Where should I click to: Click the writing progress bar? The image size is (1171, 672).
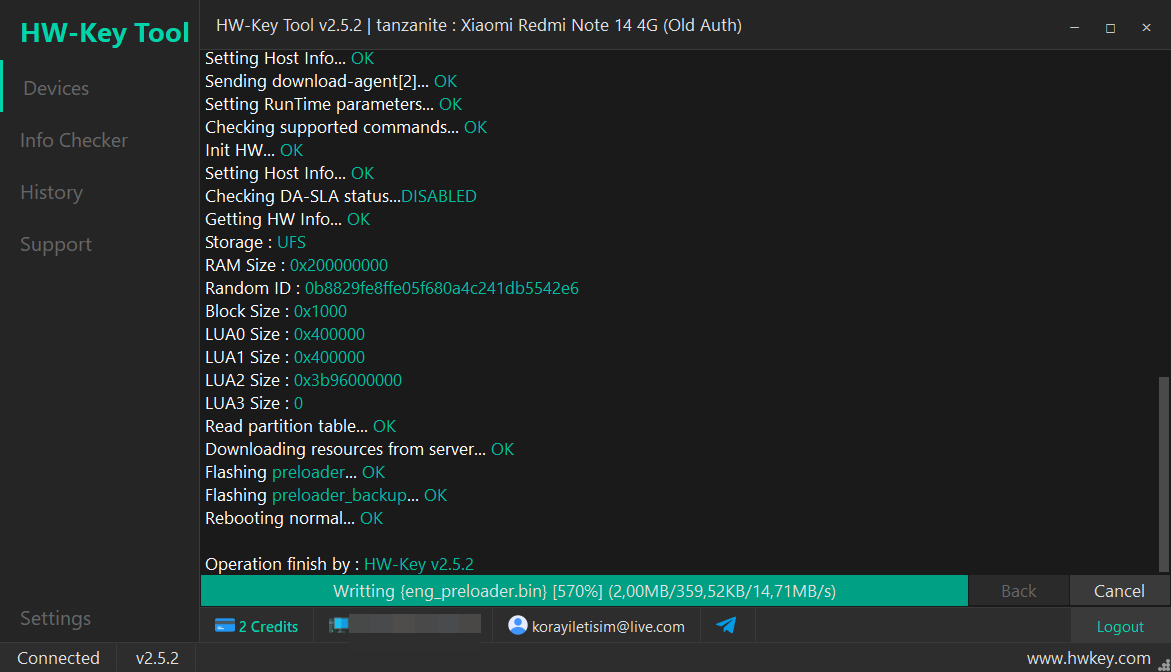pyautogui.click(x=584, y=591)
